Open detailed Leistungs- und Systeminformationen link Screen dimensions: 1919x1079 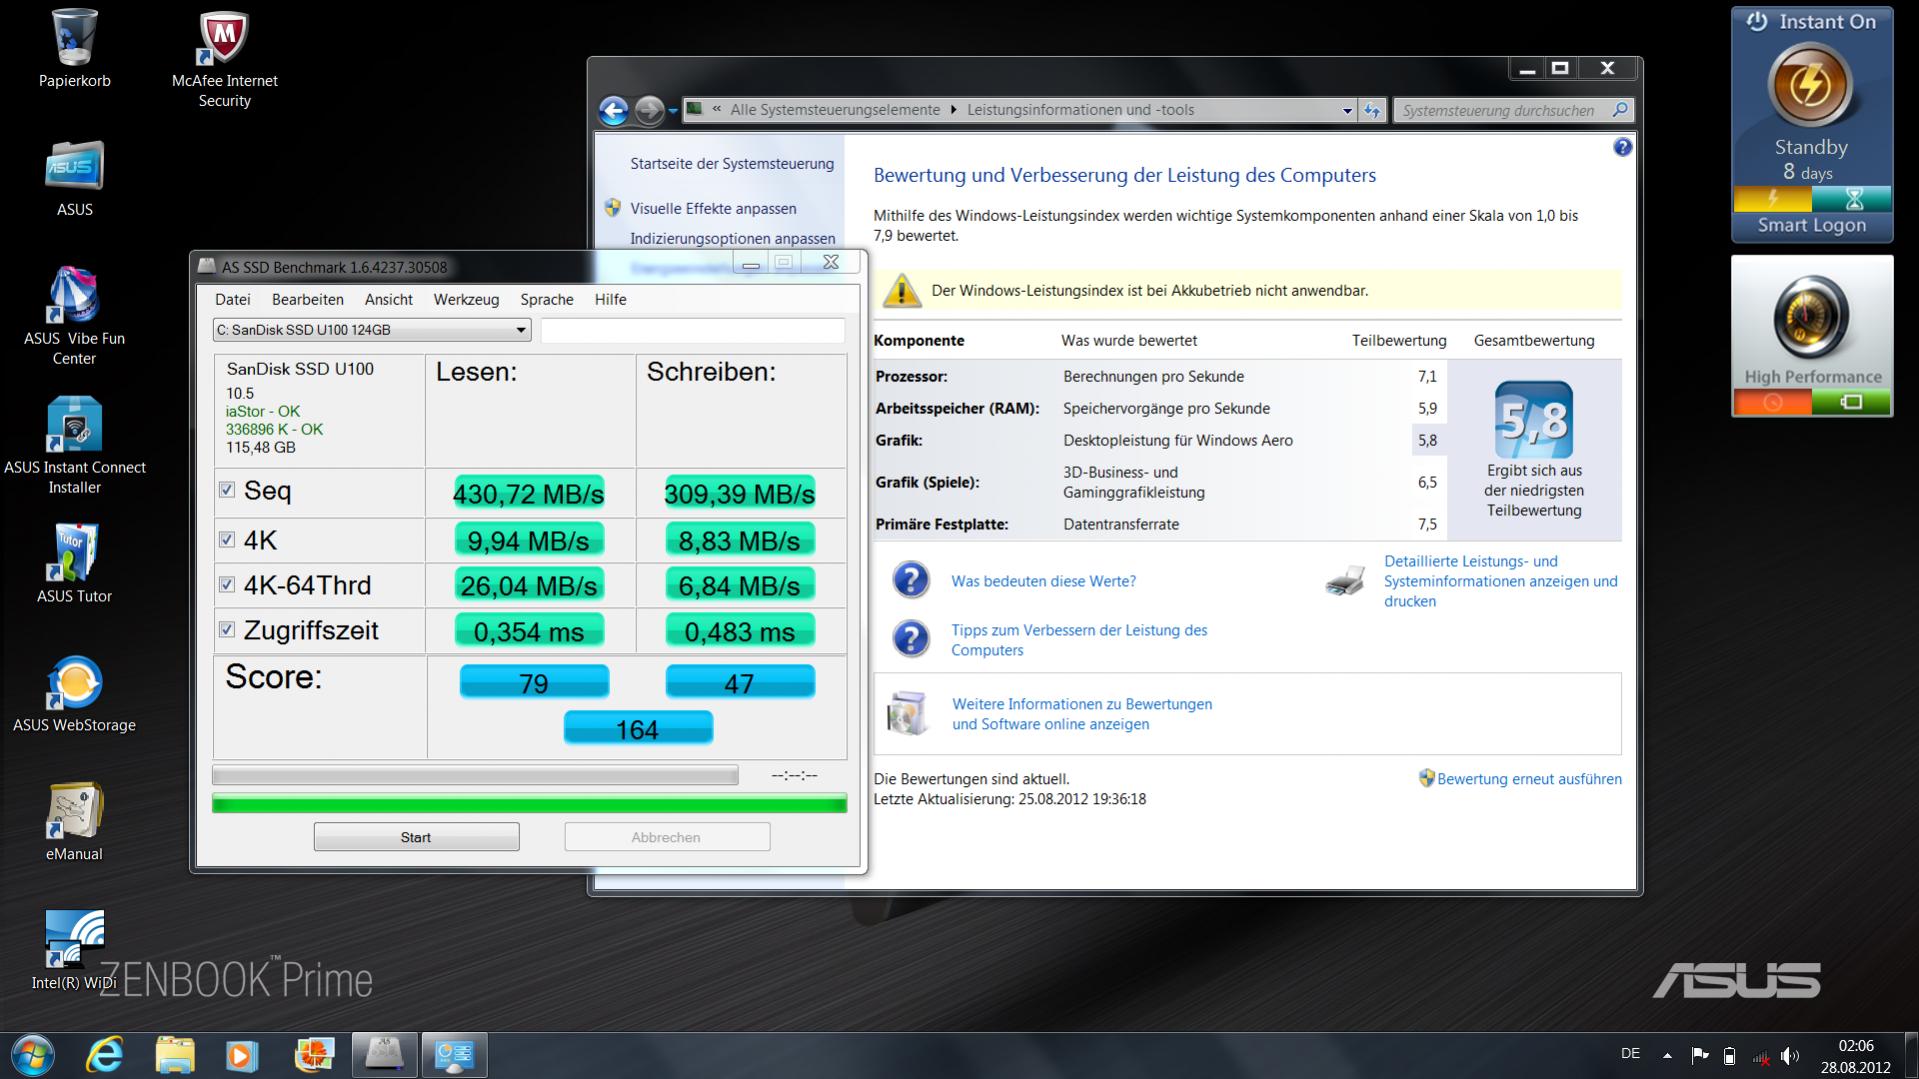[1501, 581]
